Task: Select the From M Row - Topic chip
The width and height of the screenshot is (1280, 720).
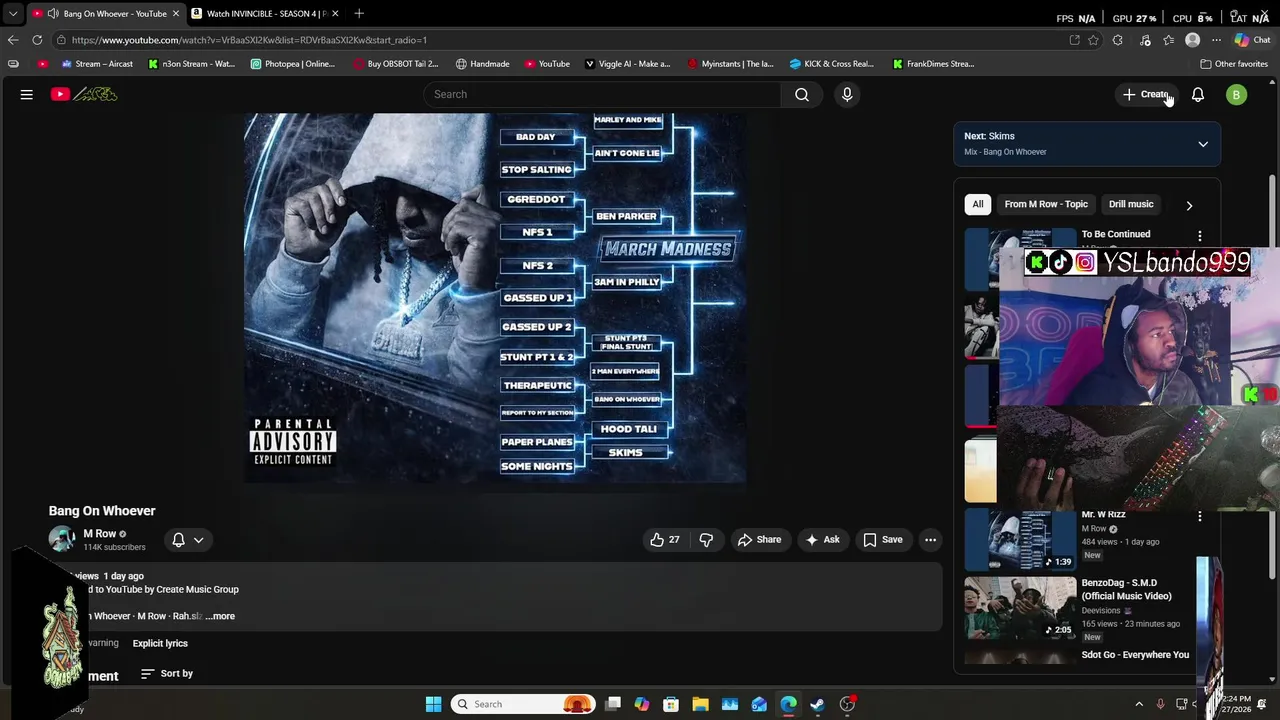Action: tap(1046, 204)
